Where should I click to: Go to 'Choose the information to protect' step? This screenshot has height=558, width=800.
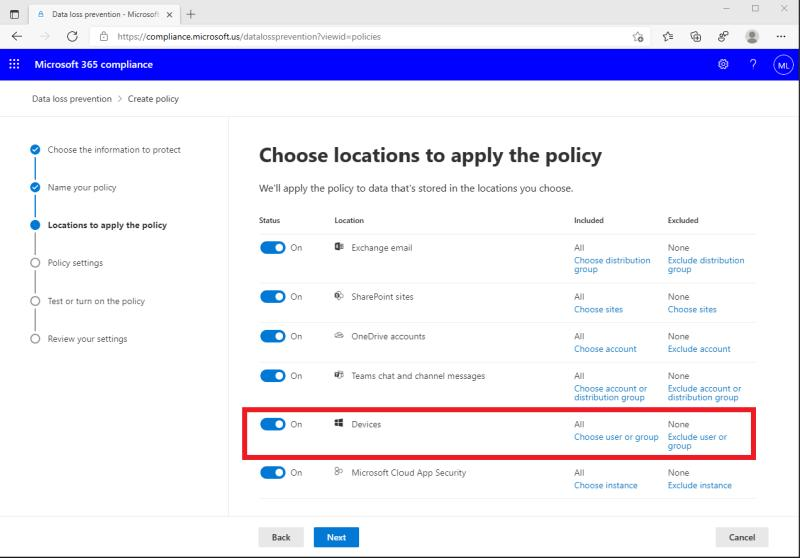tap(114, 150)
